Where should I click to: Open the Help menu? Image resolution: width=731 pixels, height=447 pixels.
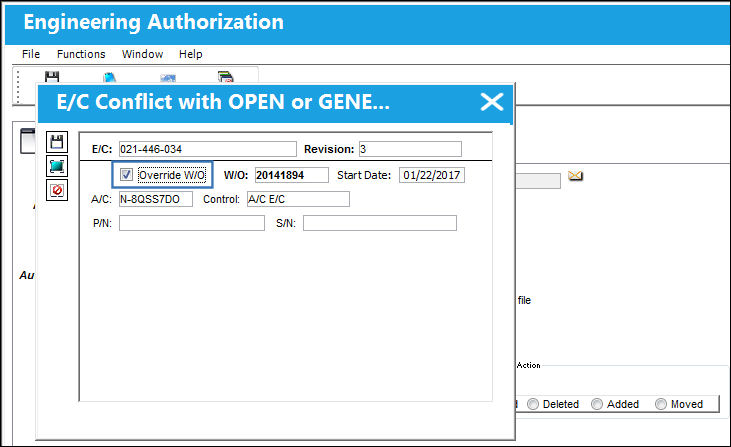pyautogui.click(x=191, y=54)
